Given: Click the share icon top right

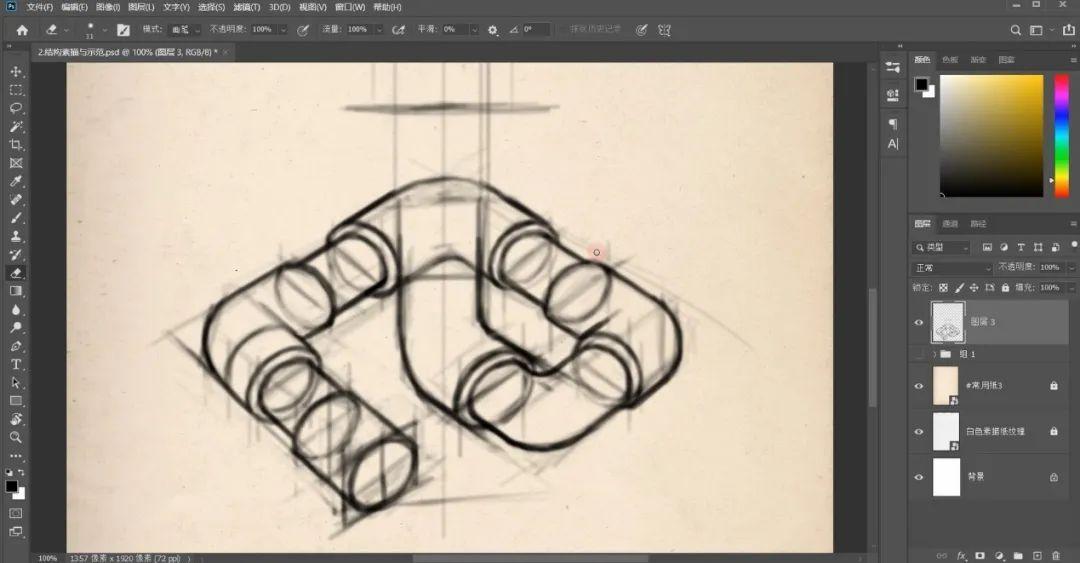Looking at the screenshot, I should coord(1068,30).
